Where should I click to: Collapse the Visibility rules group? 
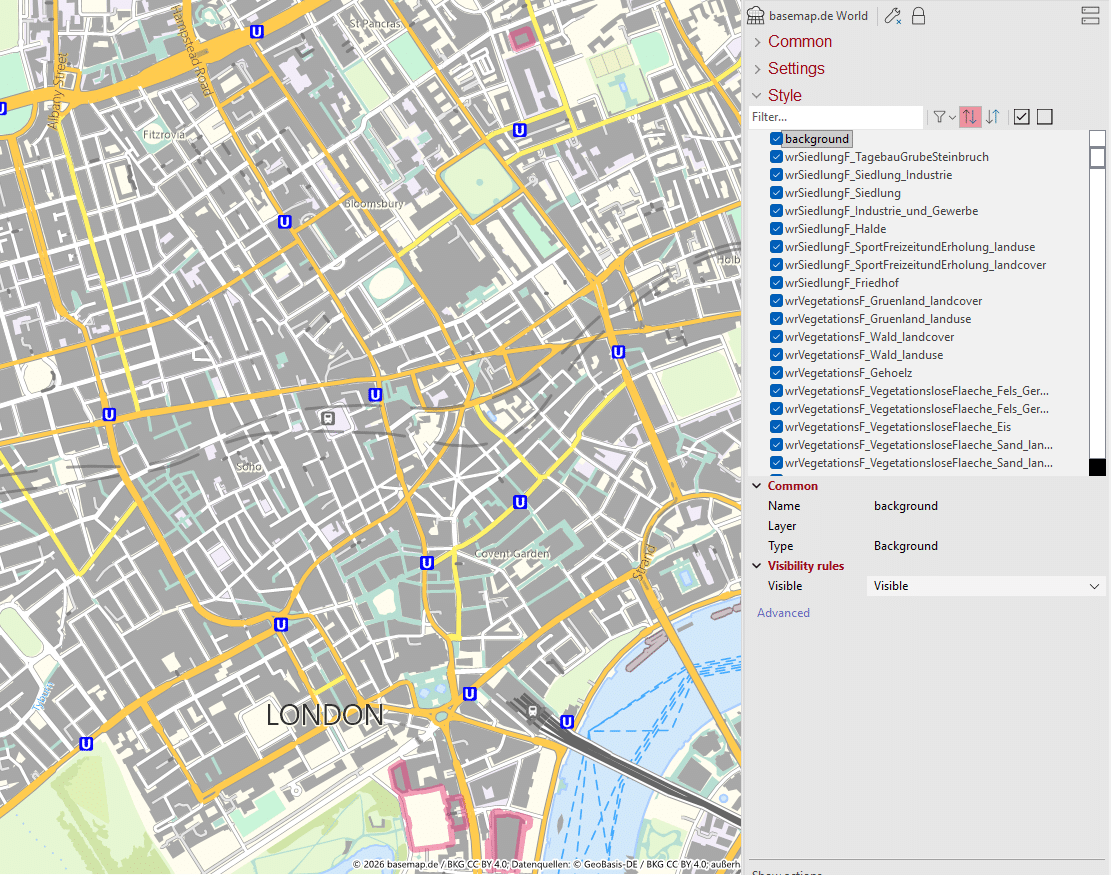(x=757, y=566)
